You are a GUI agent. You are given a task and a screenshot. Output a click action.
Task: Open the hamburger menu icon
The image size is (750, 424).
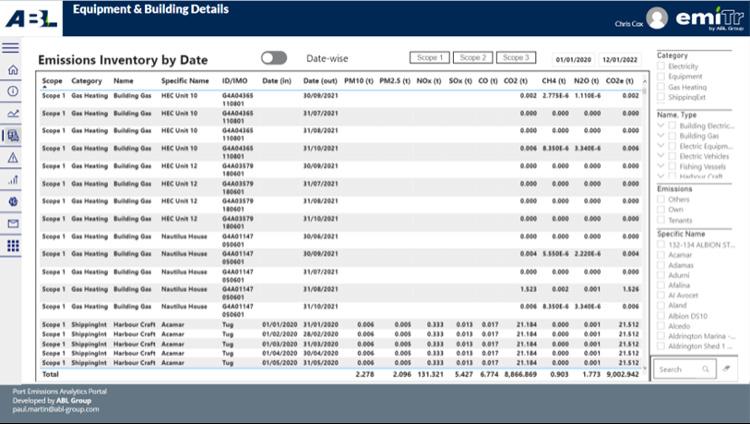point(11,48)
